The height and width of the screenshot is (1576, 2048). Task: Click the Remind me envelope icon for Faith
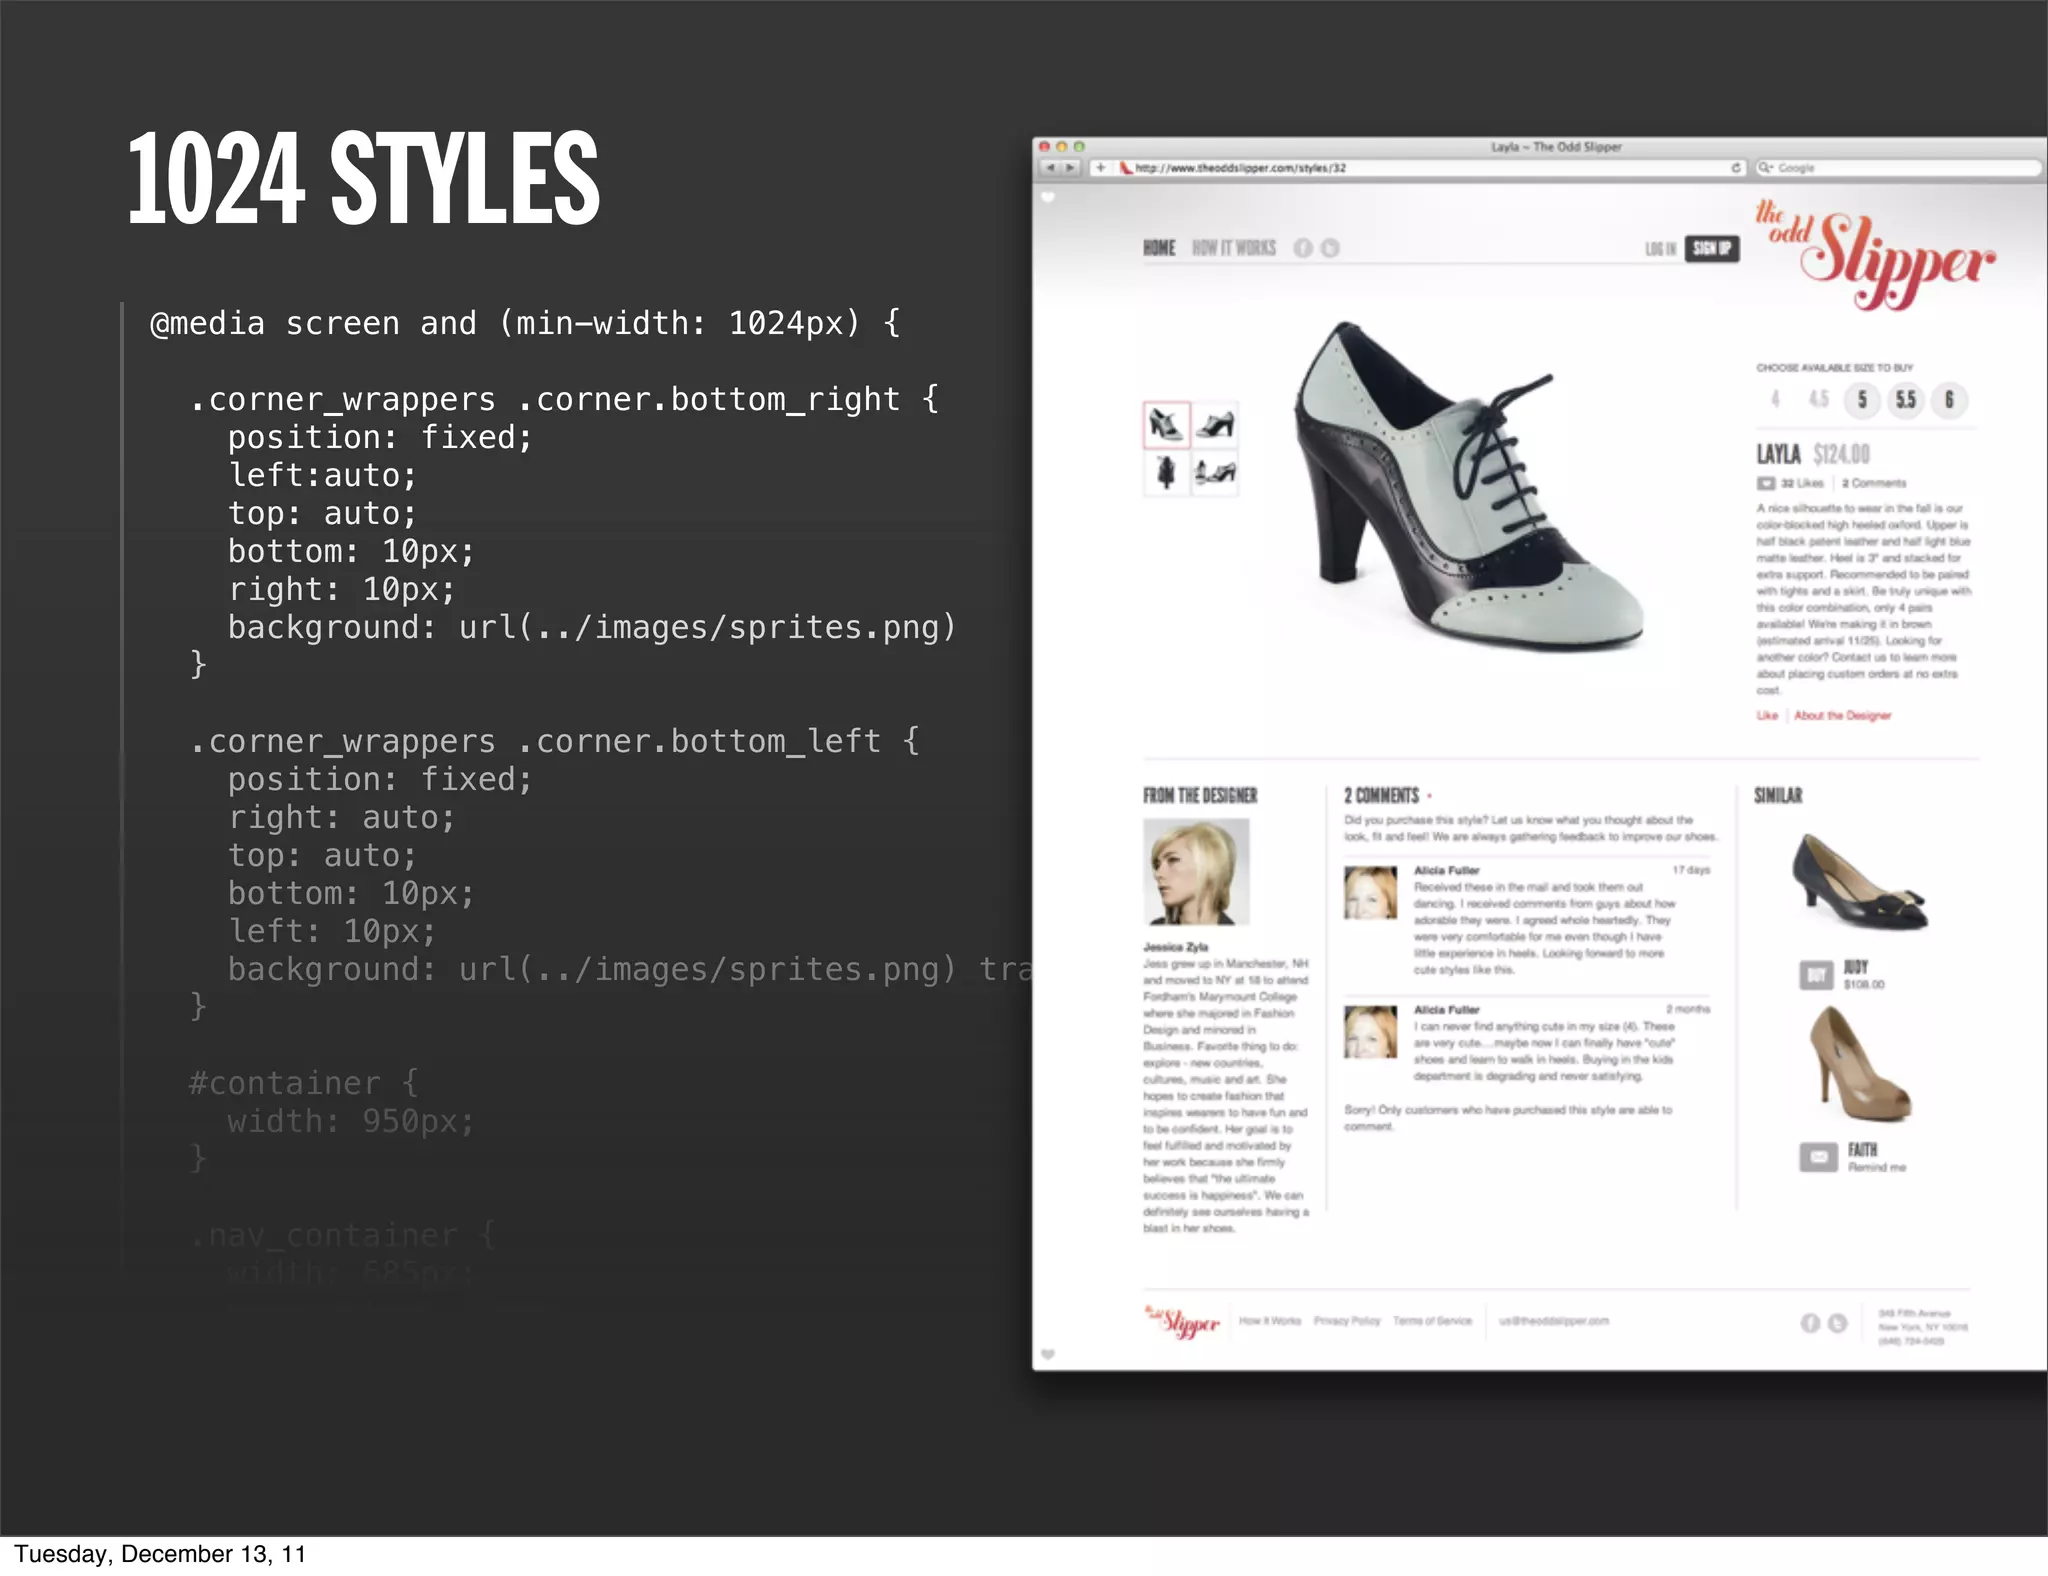coord(1818,1157)
